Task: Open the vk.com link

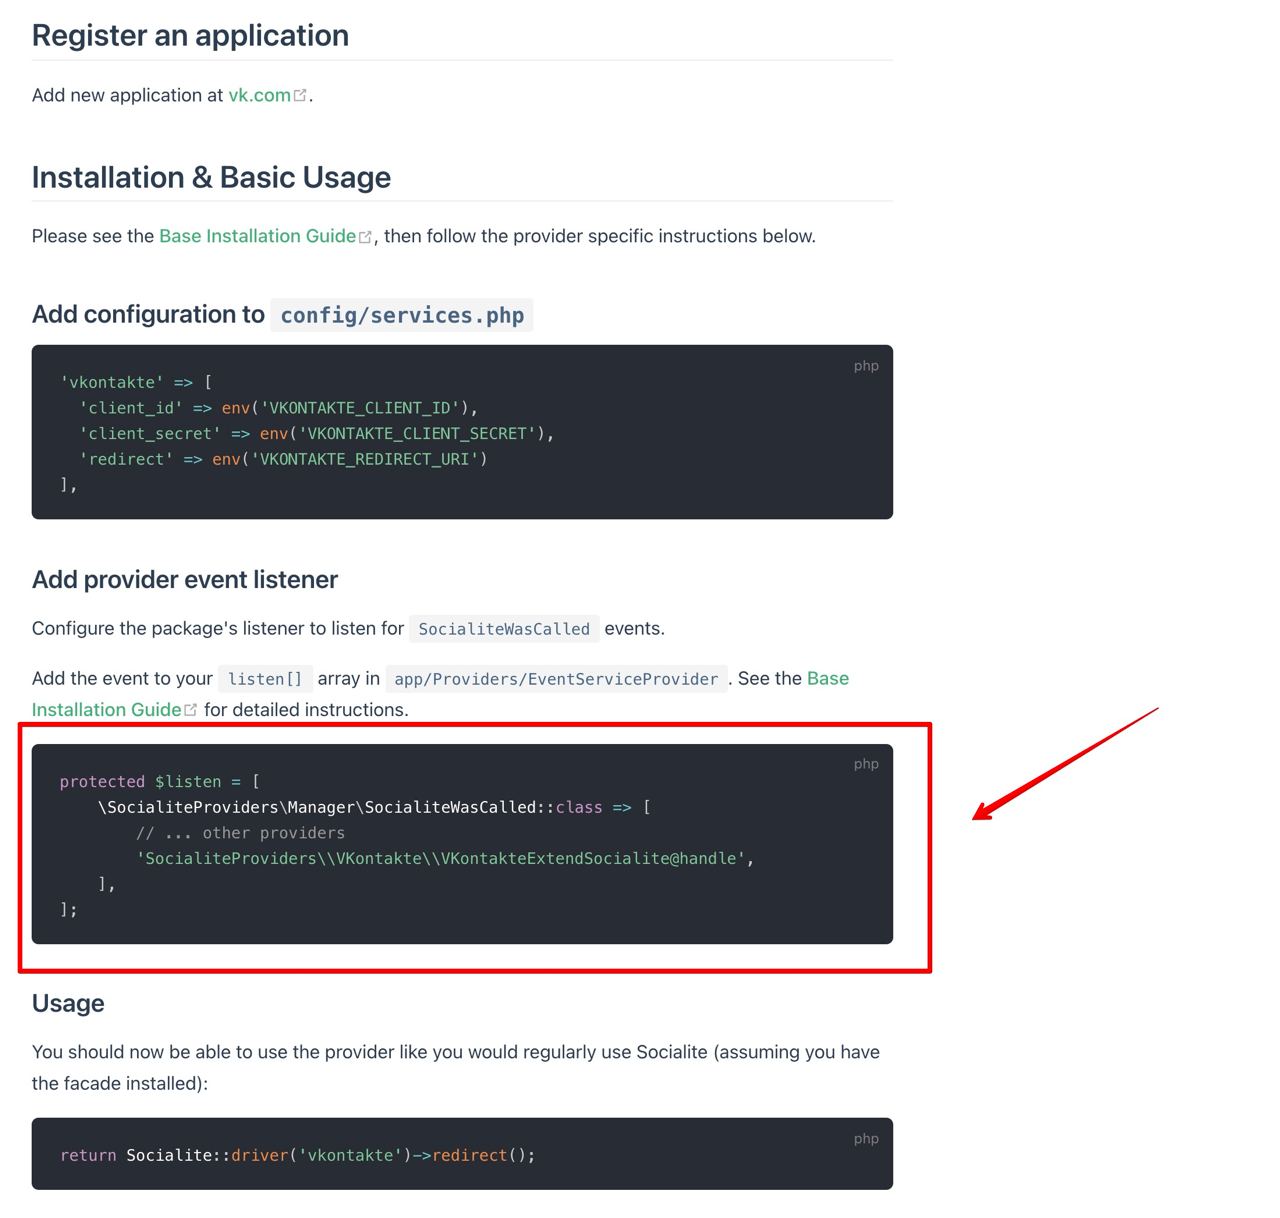Action: tap(260, 95)
